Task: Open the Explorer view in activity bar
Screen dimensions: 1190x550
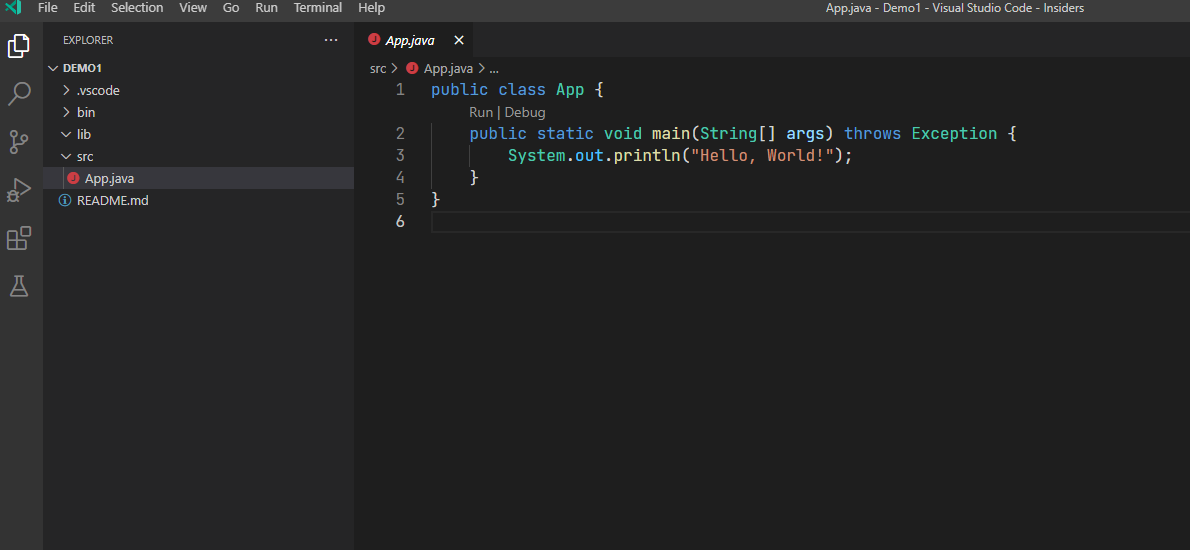Action: pos(19,46)
